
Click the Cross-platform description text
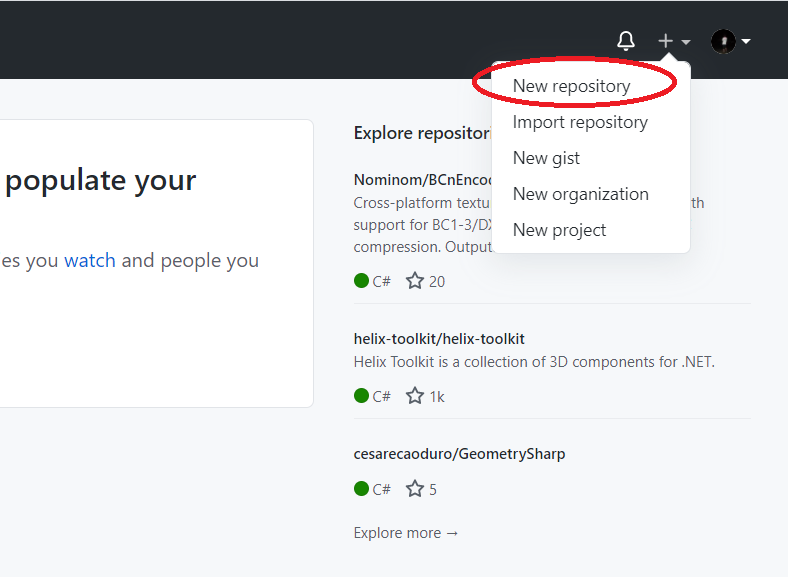423,225
